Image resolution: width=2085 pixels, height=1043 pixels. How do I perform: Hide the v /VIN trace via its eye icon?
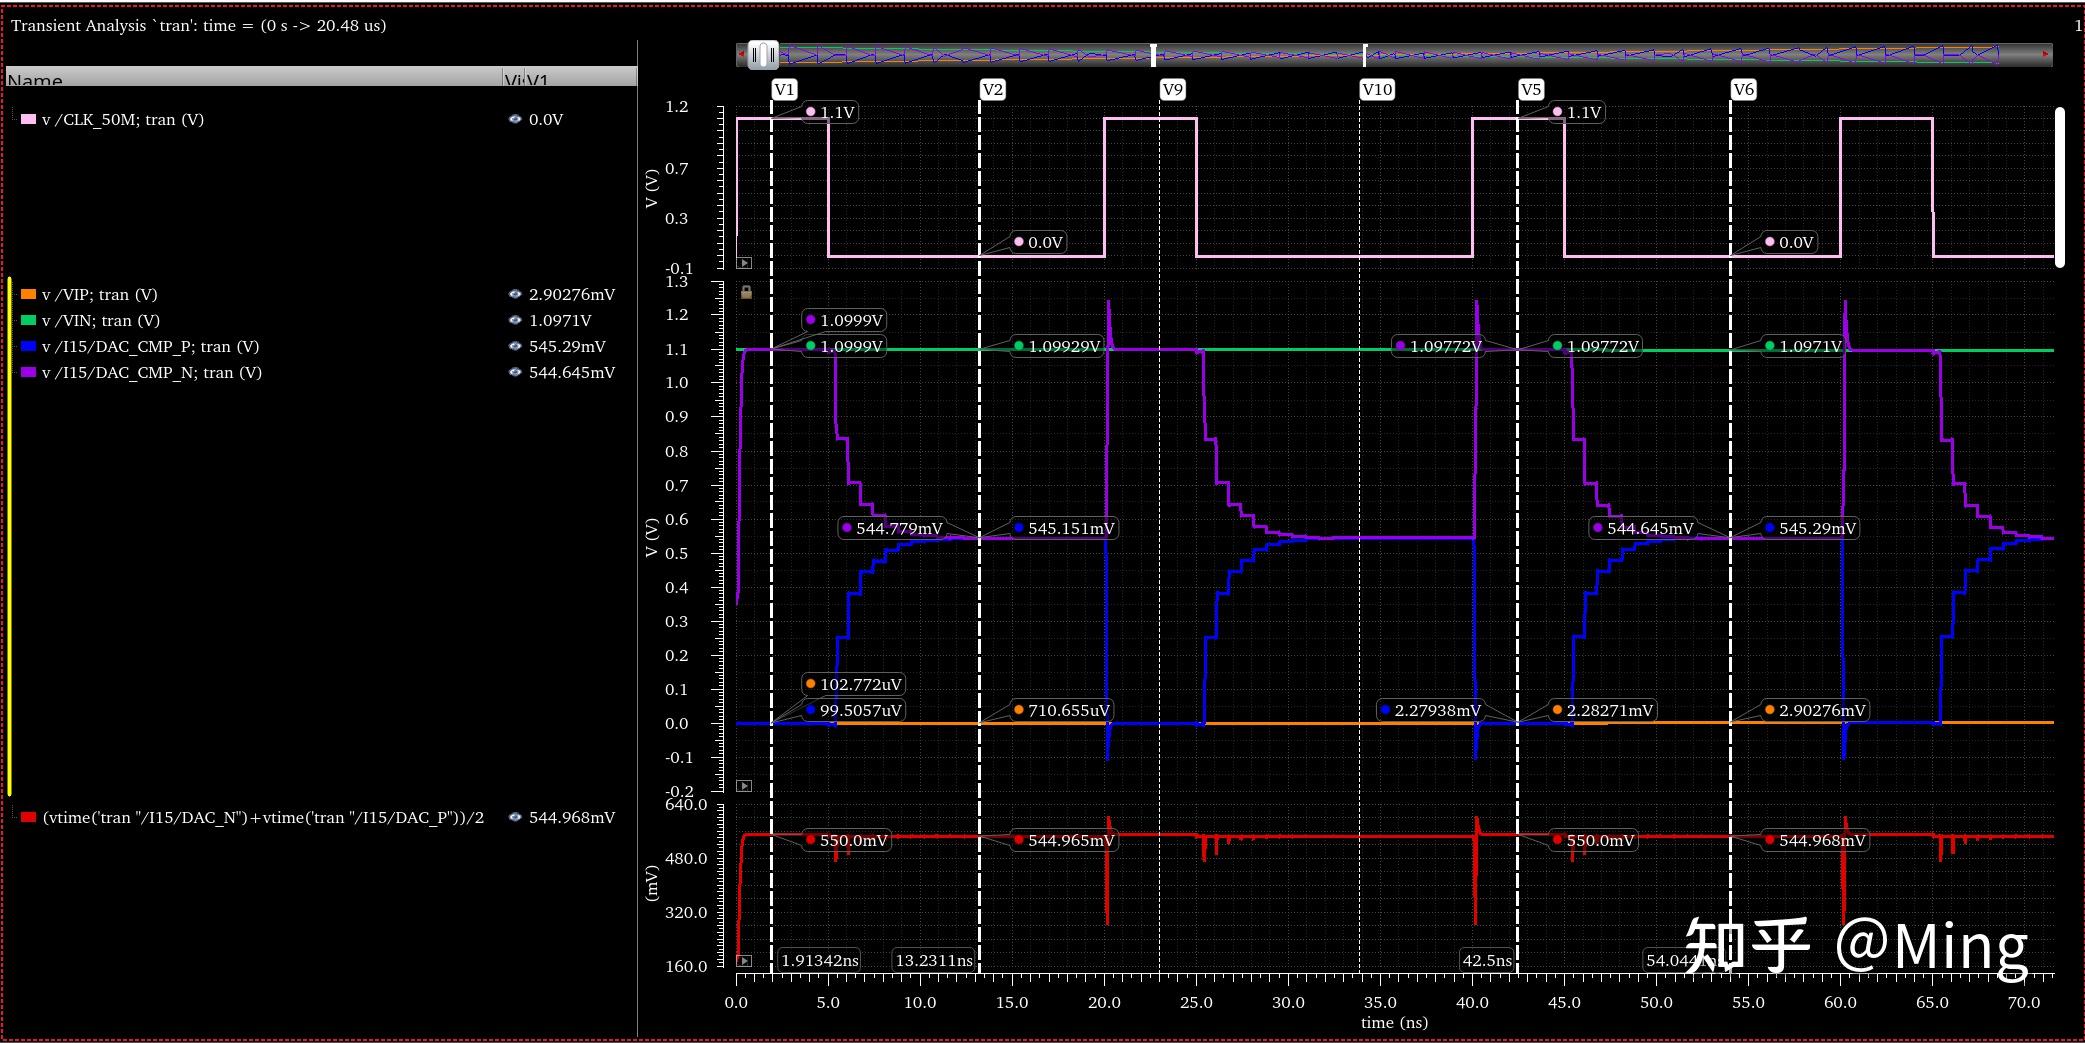[515, 320]
